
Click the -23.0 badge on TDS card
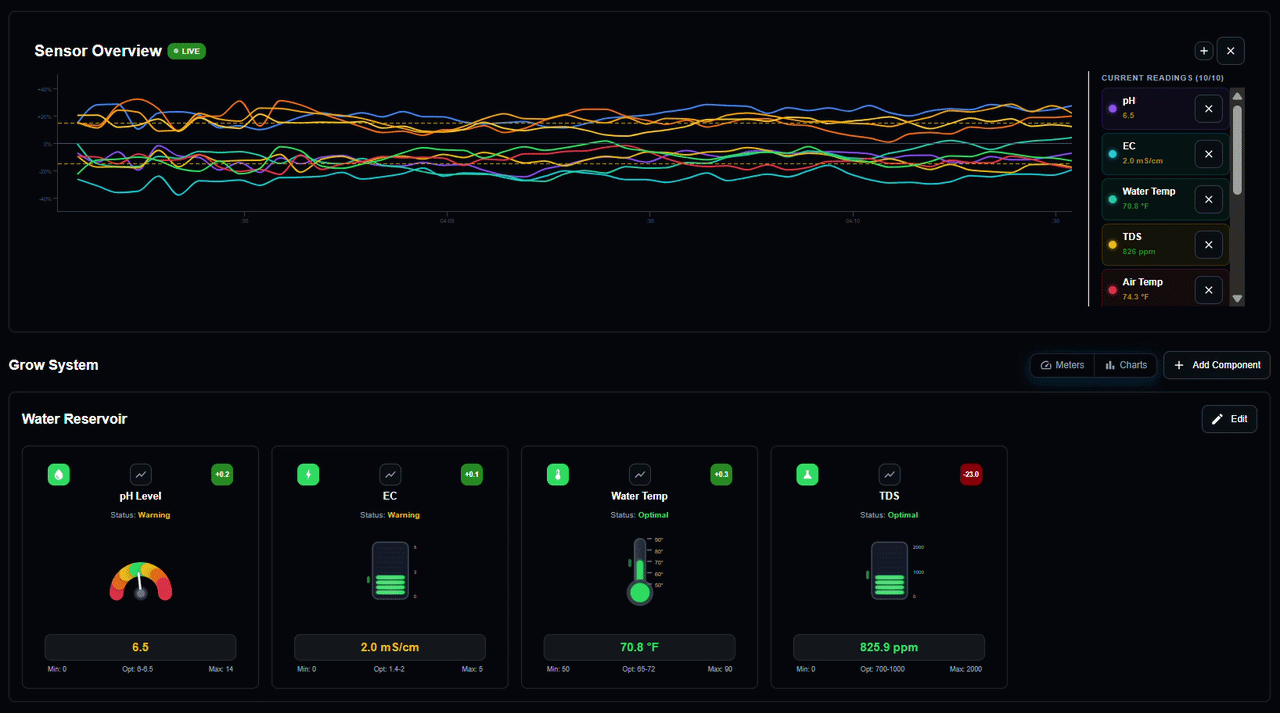(970, 474)
